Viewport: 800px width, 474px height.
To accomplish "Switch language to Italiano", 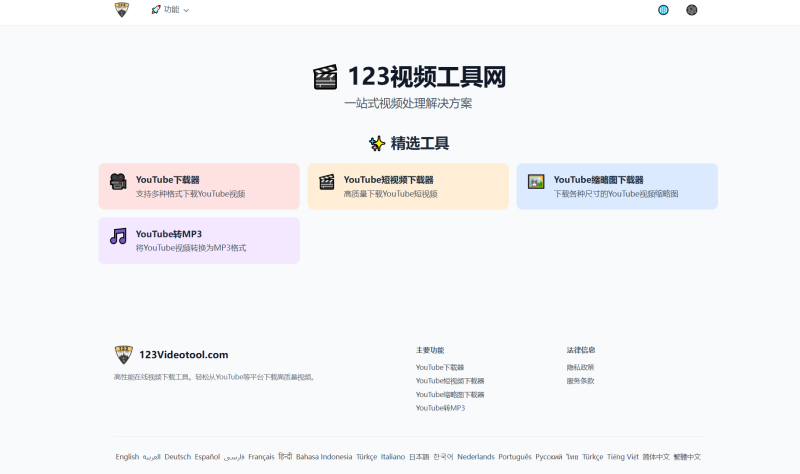I will [x=393, y=457].
